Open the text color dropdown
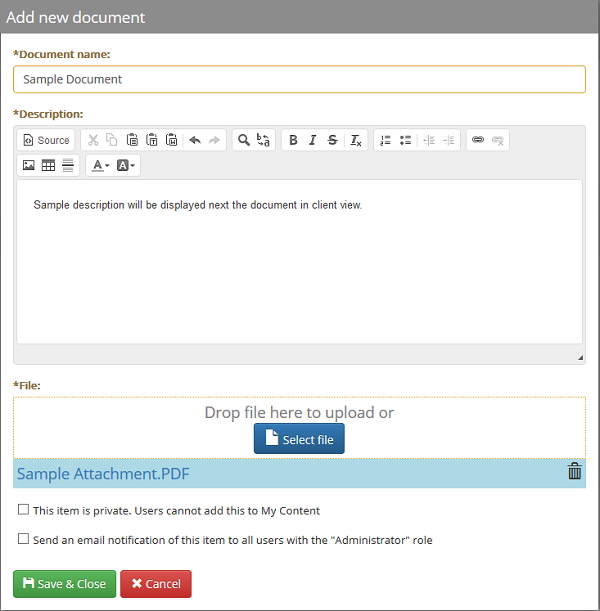 point(100,165)
